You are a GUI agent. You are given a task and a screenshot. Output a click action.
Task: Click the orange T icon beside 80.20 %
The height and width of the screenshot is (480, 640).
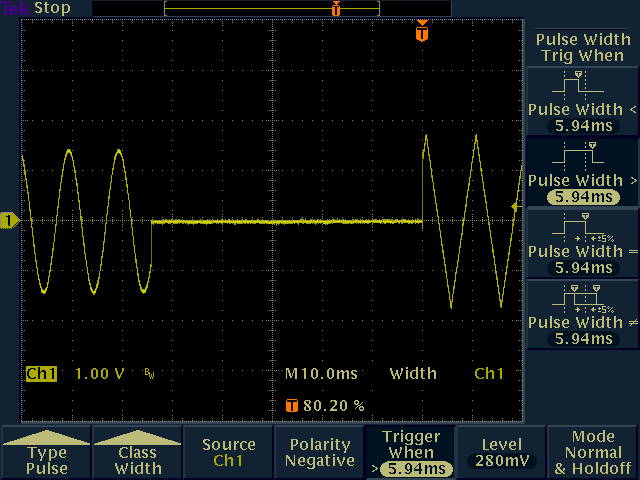[292, 406]
